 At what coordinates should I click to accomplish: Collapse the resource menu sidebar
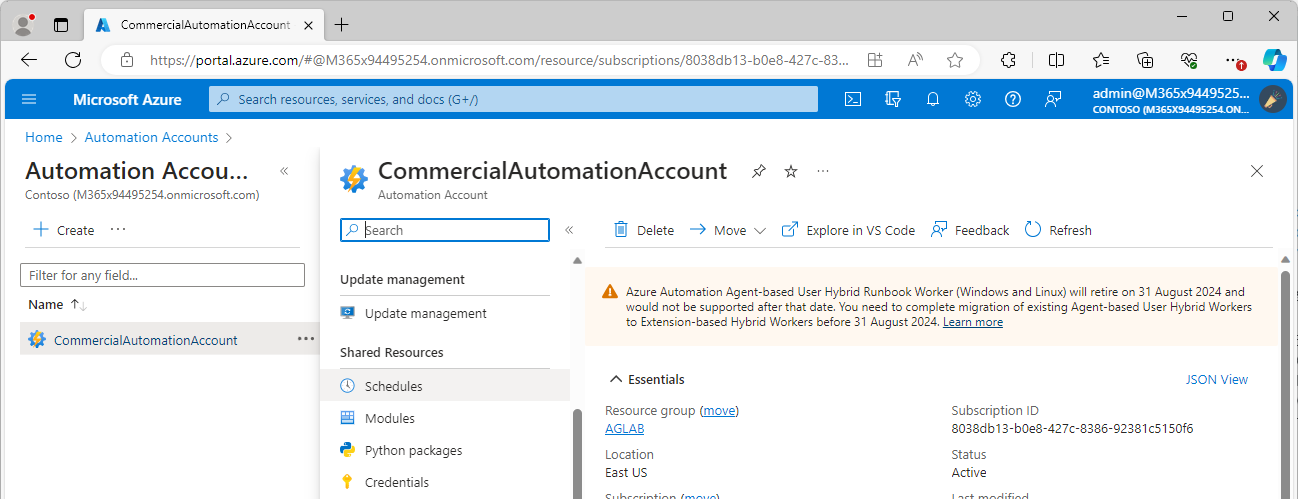[569, 230]
